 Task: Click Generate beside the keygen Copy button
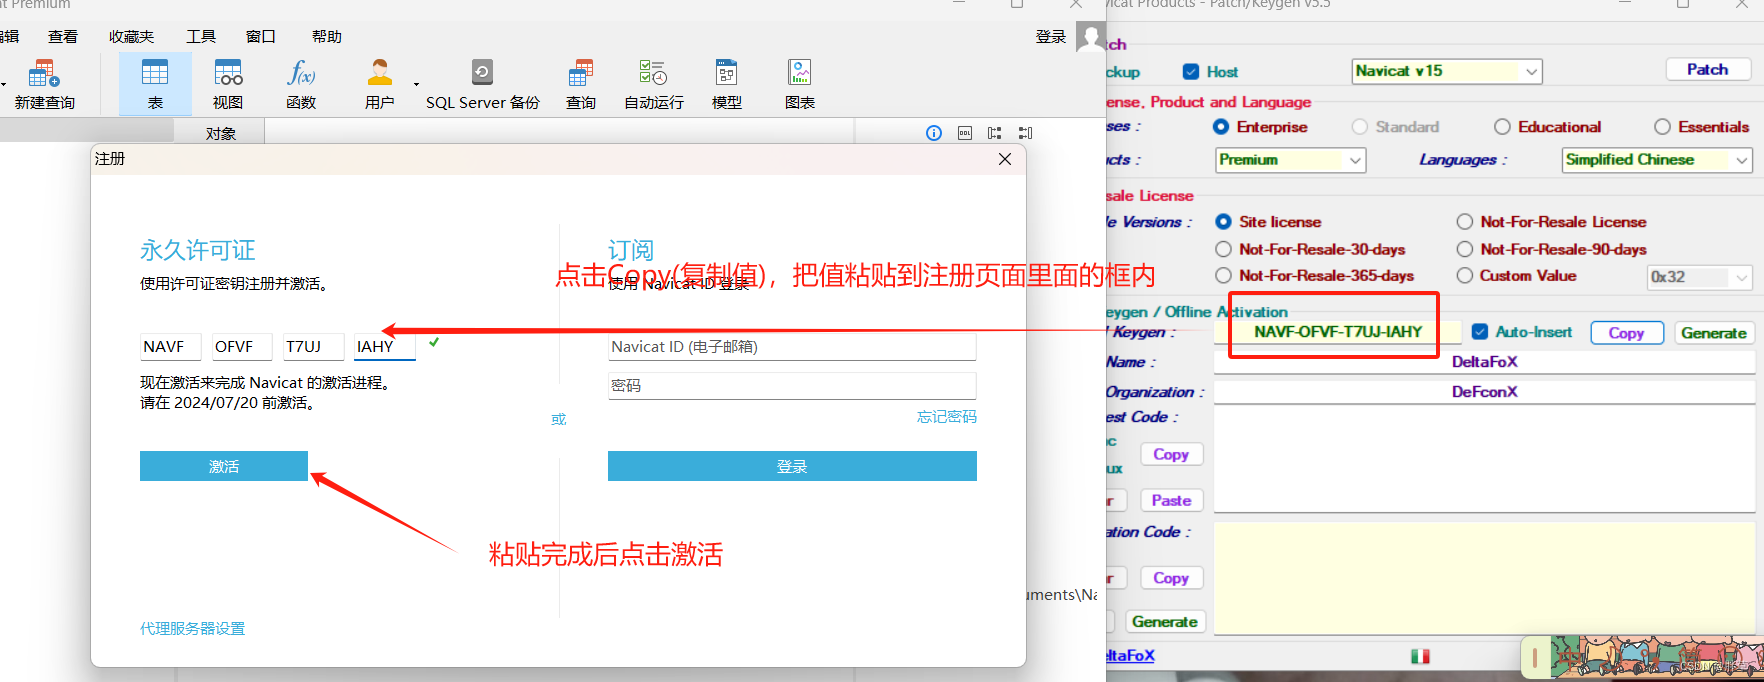click(x=1714, y=333)
